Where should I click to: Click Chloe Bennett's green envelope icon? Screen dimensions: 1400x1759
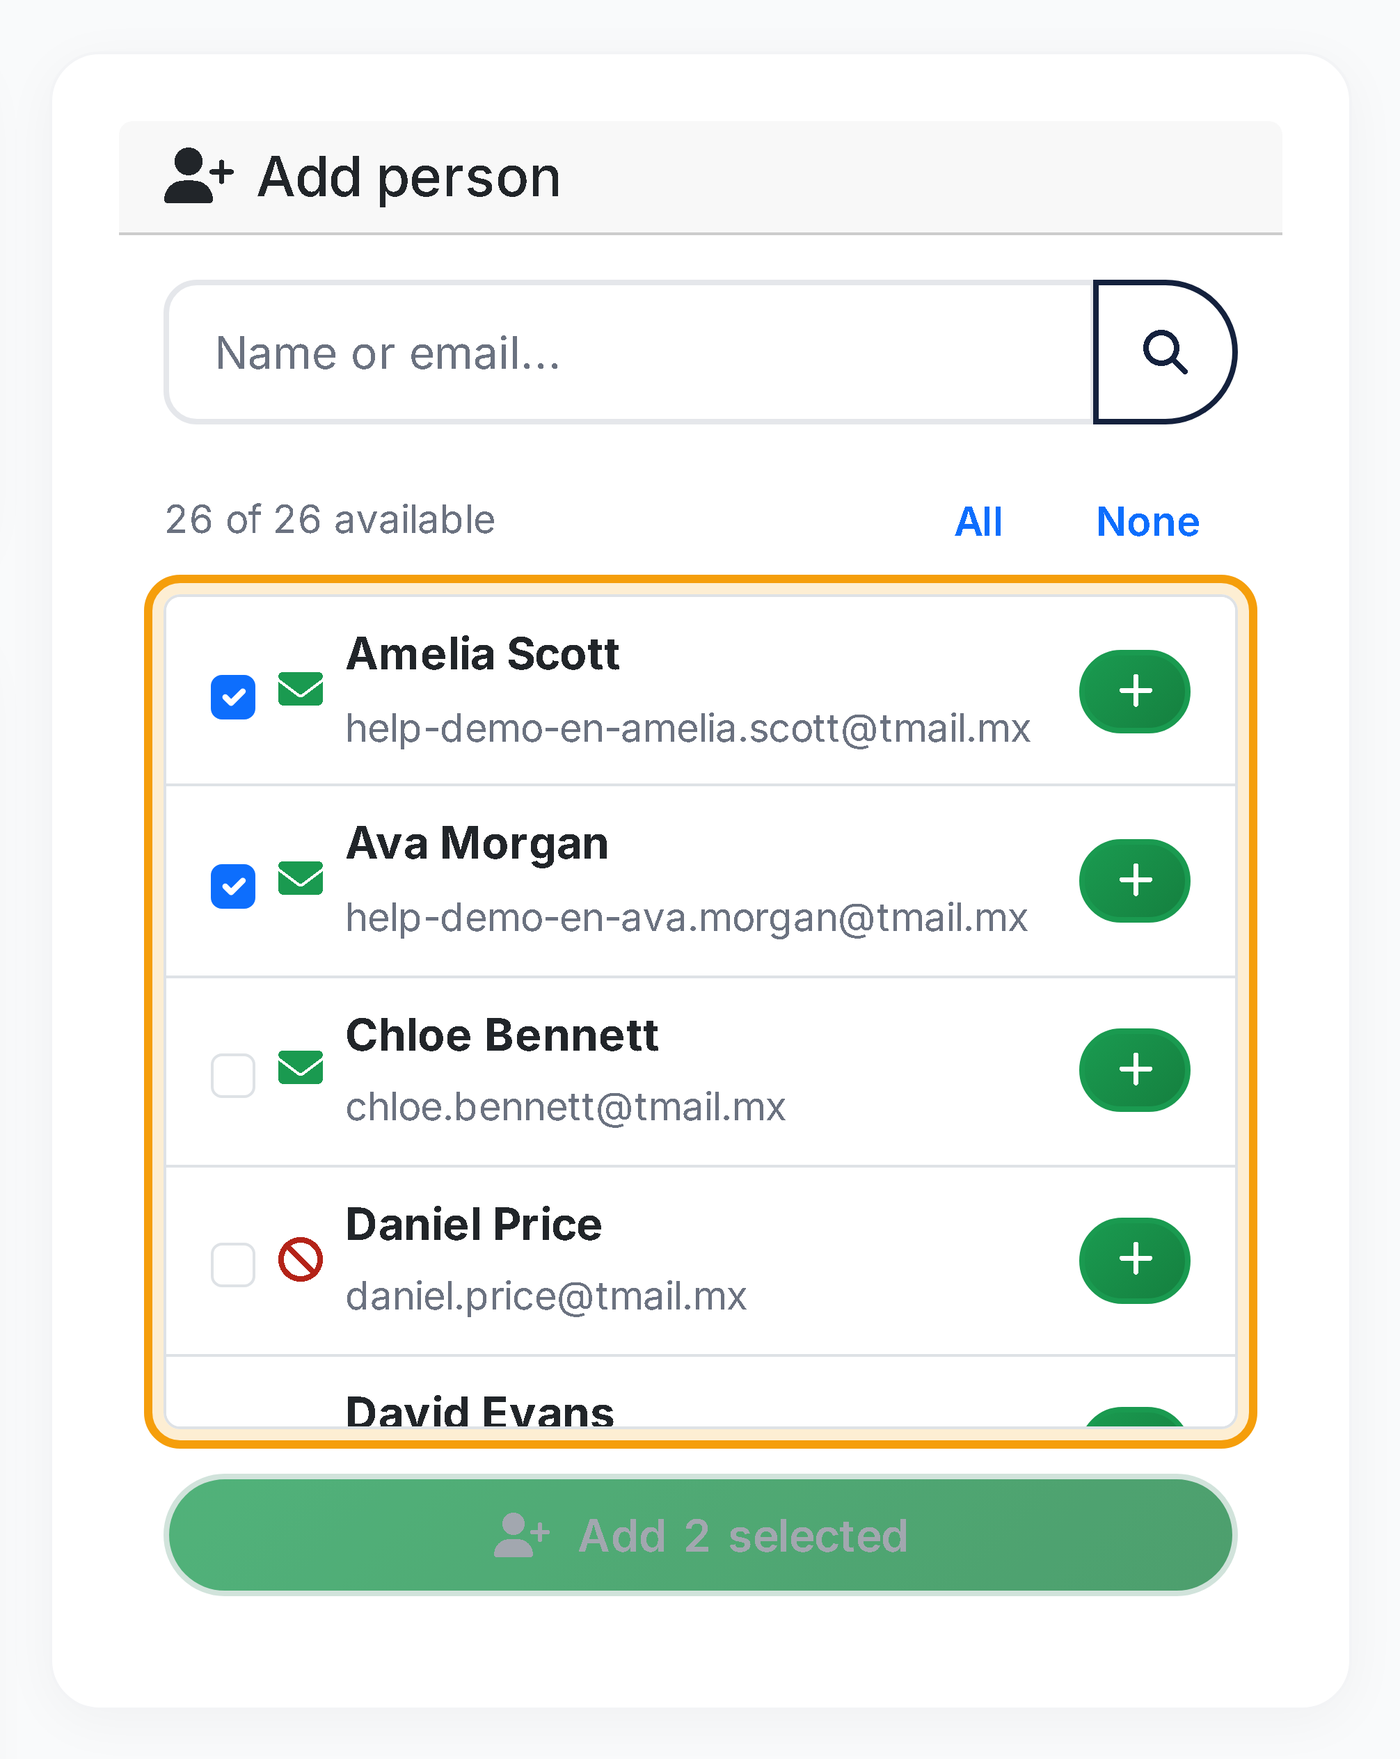coord(300,1067)
